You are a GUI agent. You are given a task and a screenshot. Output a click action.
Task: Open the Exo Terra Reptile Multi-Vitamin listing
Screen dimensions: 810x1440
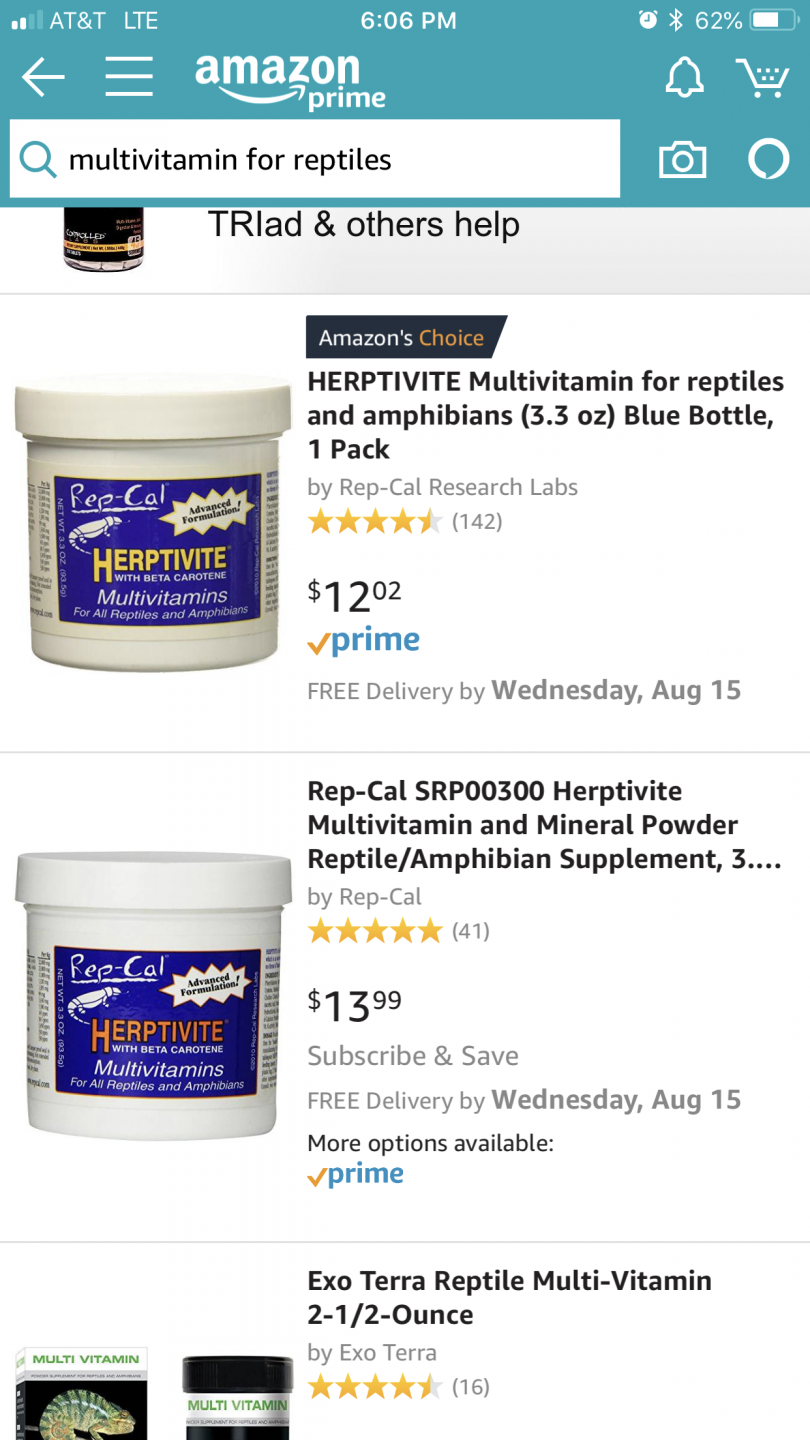(510, 1297)
